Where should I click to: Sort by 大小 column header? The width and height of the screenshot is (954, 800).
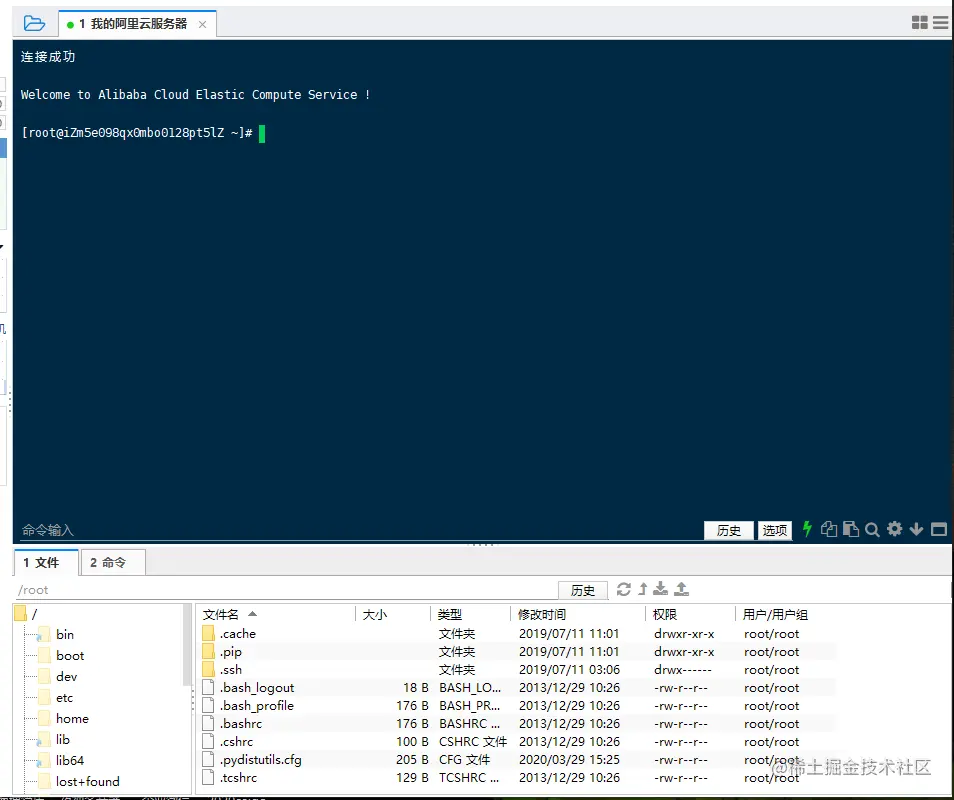(393, 614)
